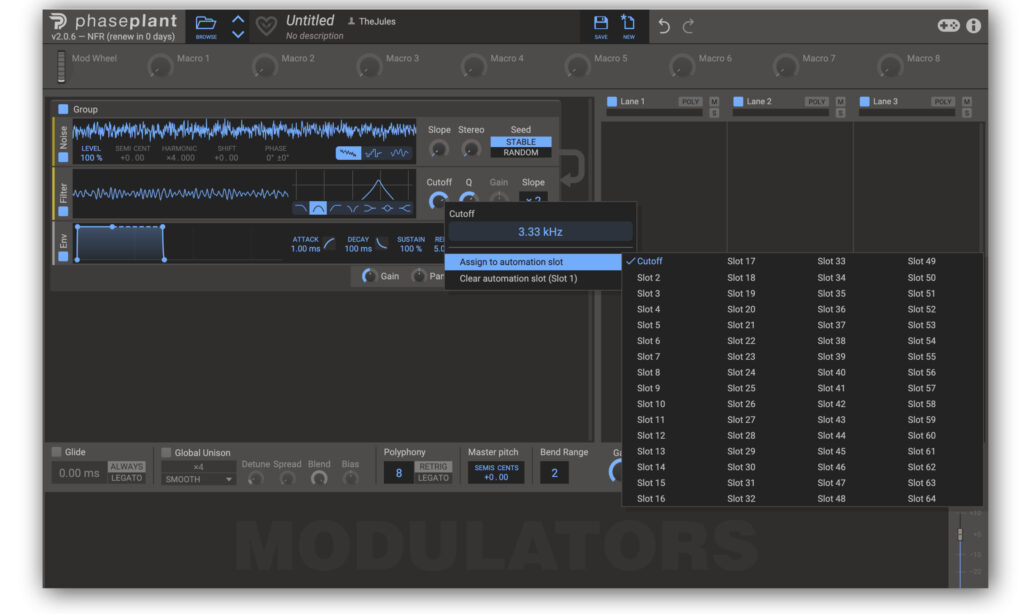This screenshot has height=614, width=1024.
Task: Click the preset author person icon
Action: click(351, 22)
